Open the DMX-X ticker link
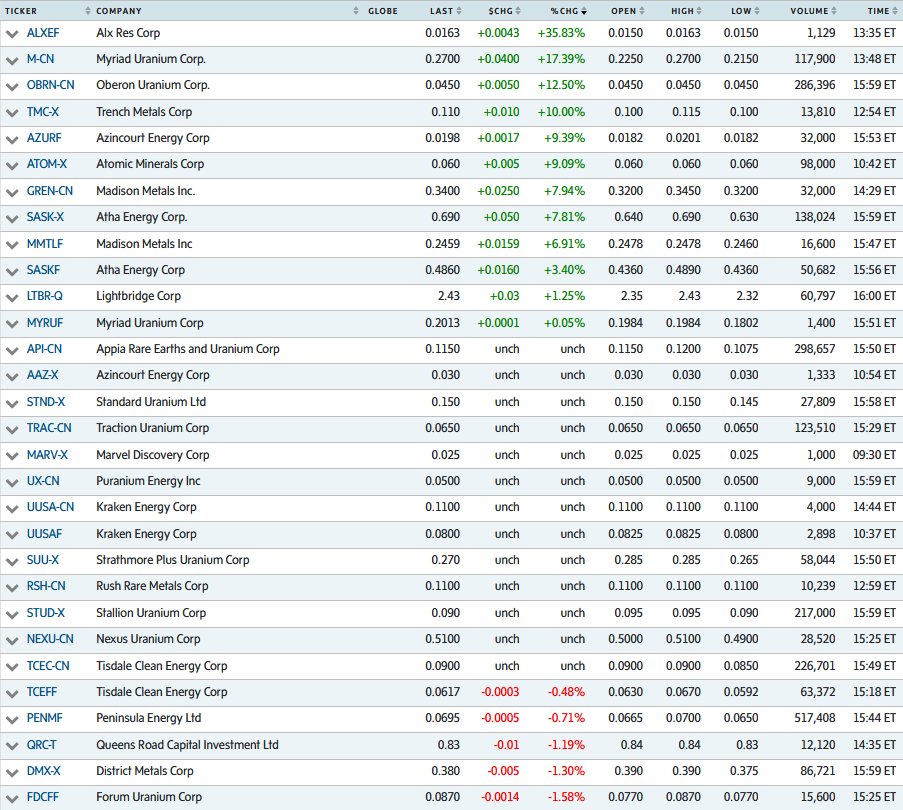The width and height of the screenshot is (903, 810). pyautogui.click(x=43, y=770)
